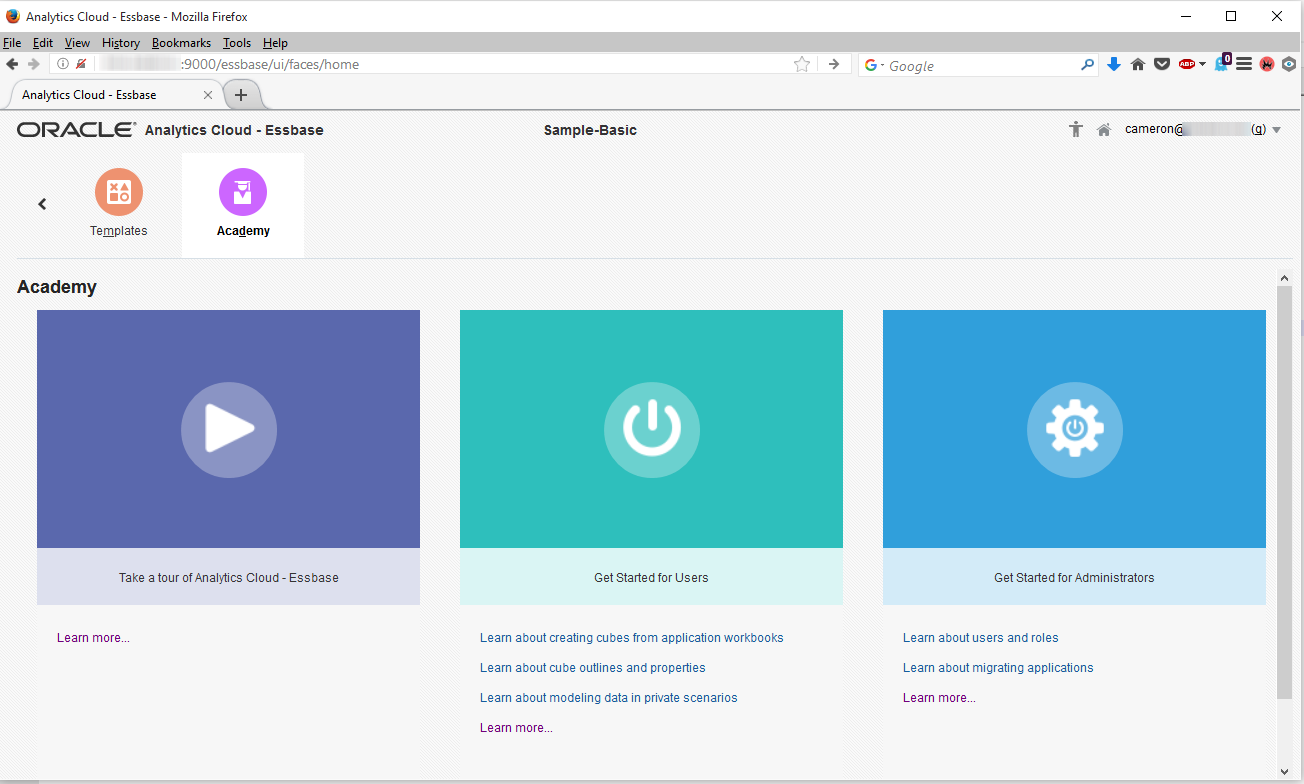Click the Take a tour of Analytics Cloud caption

tap(229, 578)
